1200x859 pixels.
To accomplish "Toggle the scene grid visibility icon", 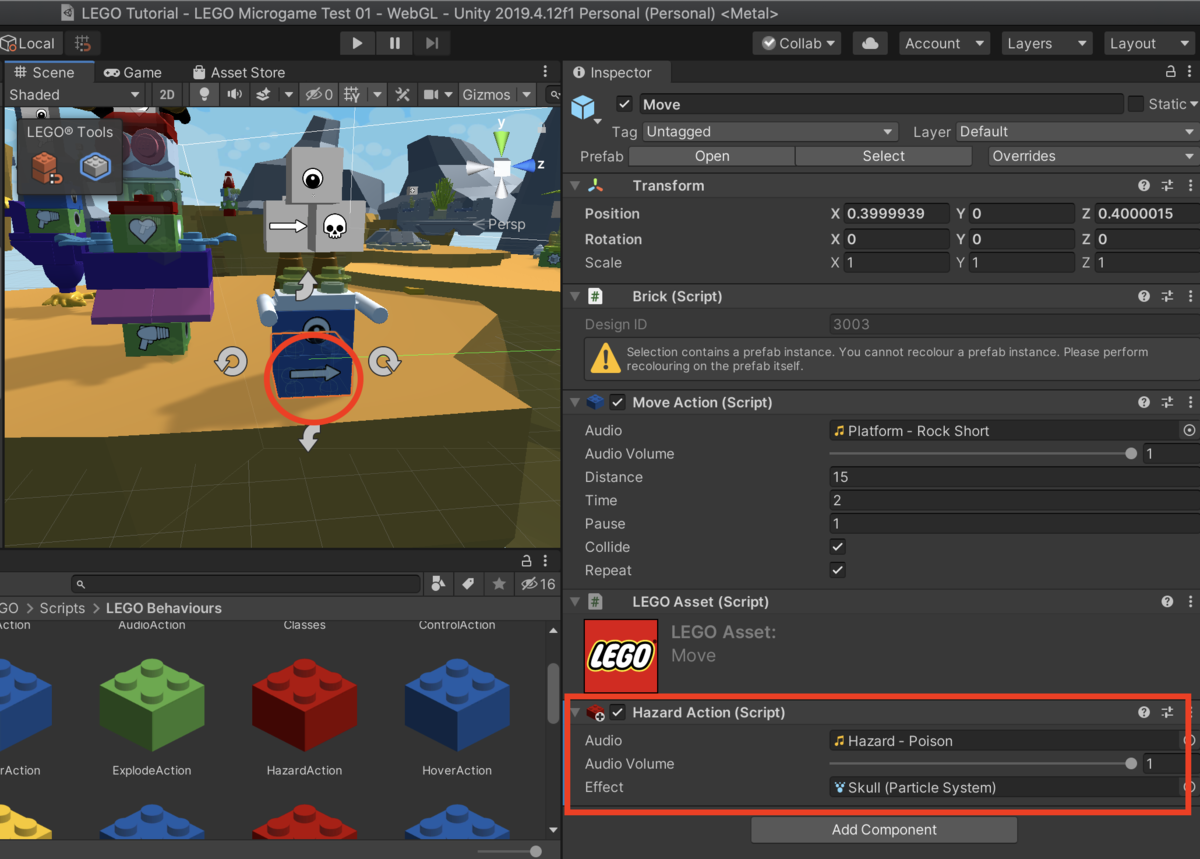I will coord(352,94).
